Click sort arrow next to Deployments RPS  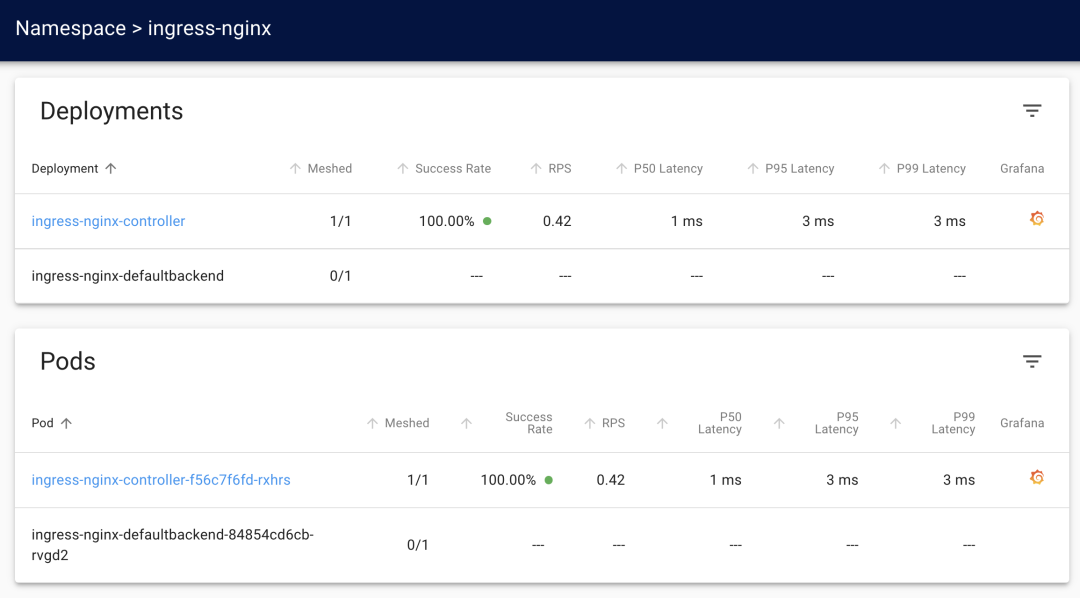(536, 169)
